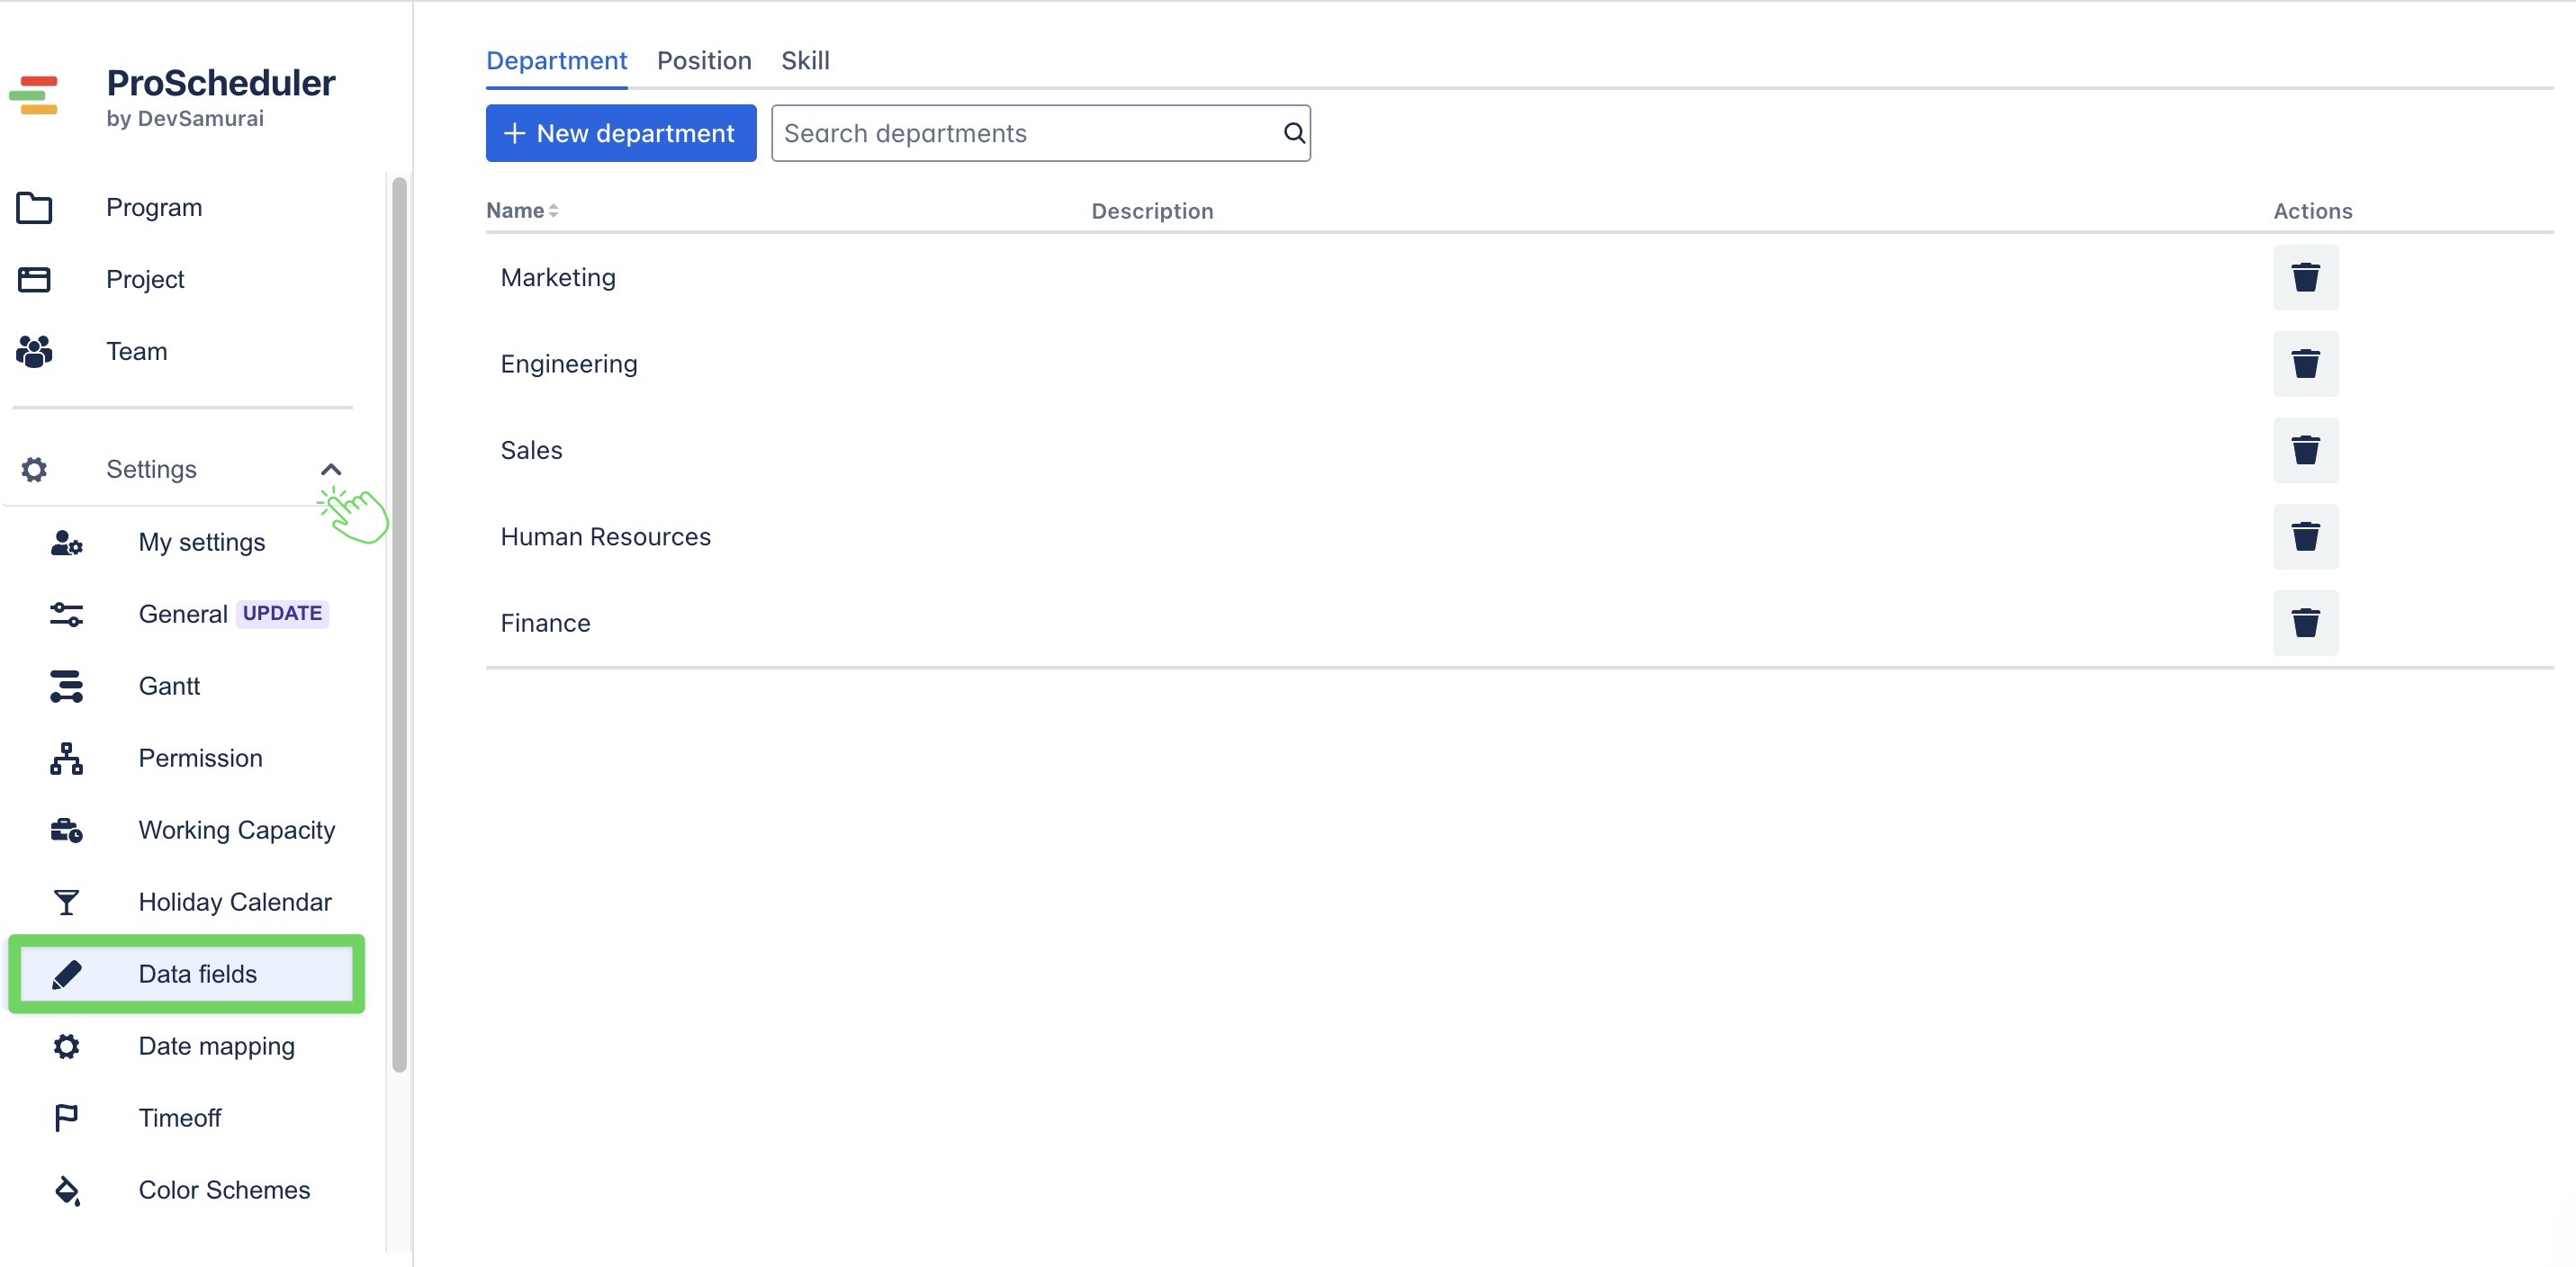
Task: Open Permission settings
Action: [x=200, y=758]
